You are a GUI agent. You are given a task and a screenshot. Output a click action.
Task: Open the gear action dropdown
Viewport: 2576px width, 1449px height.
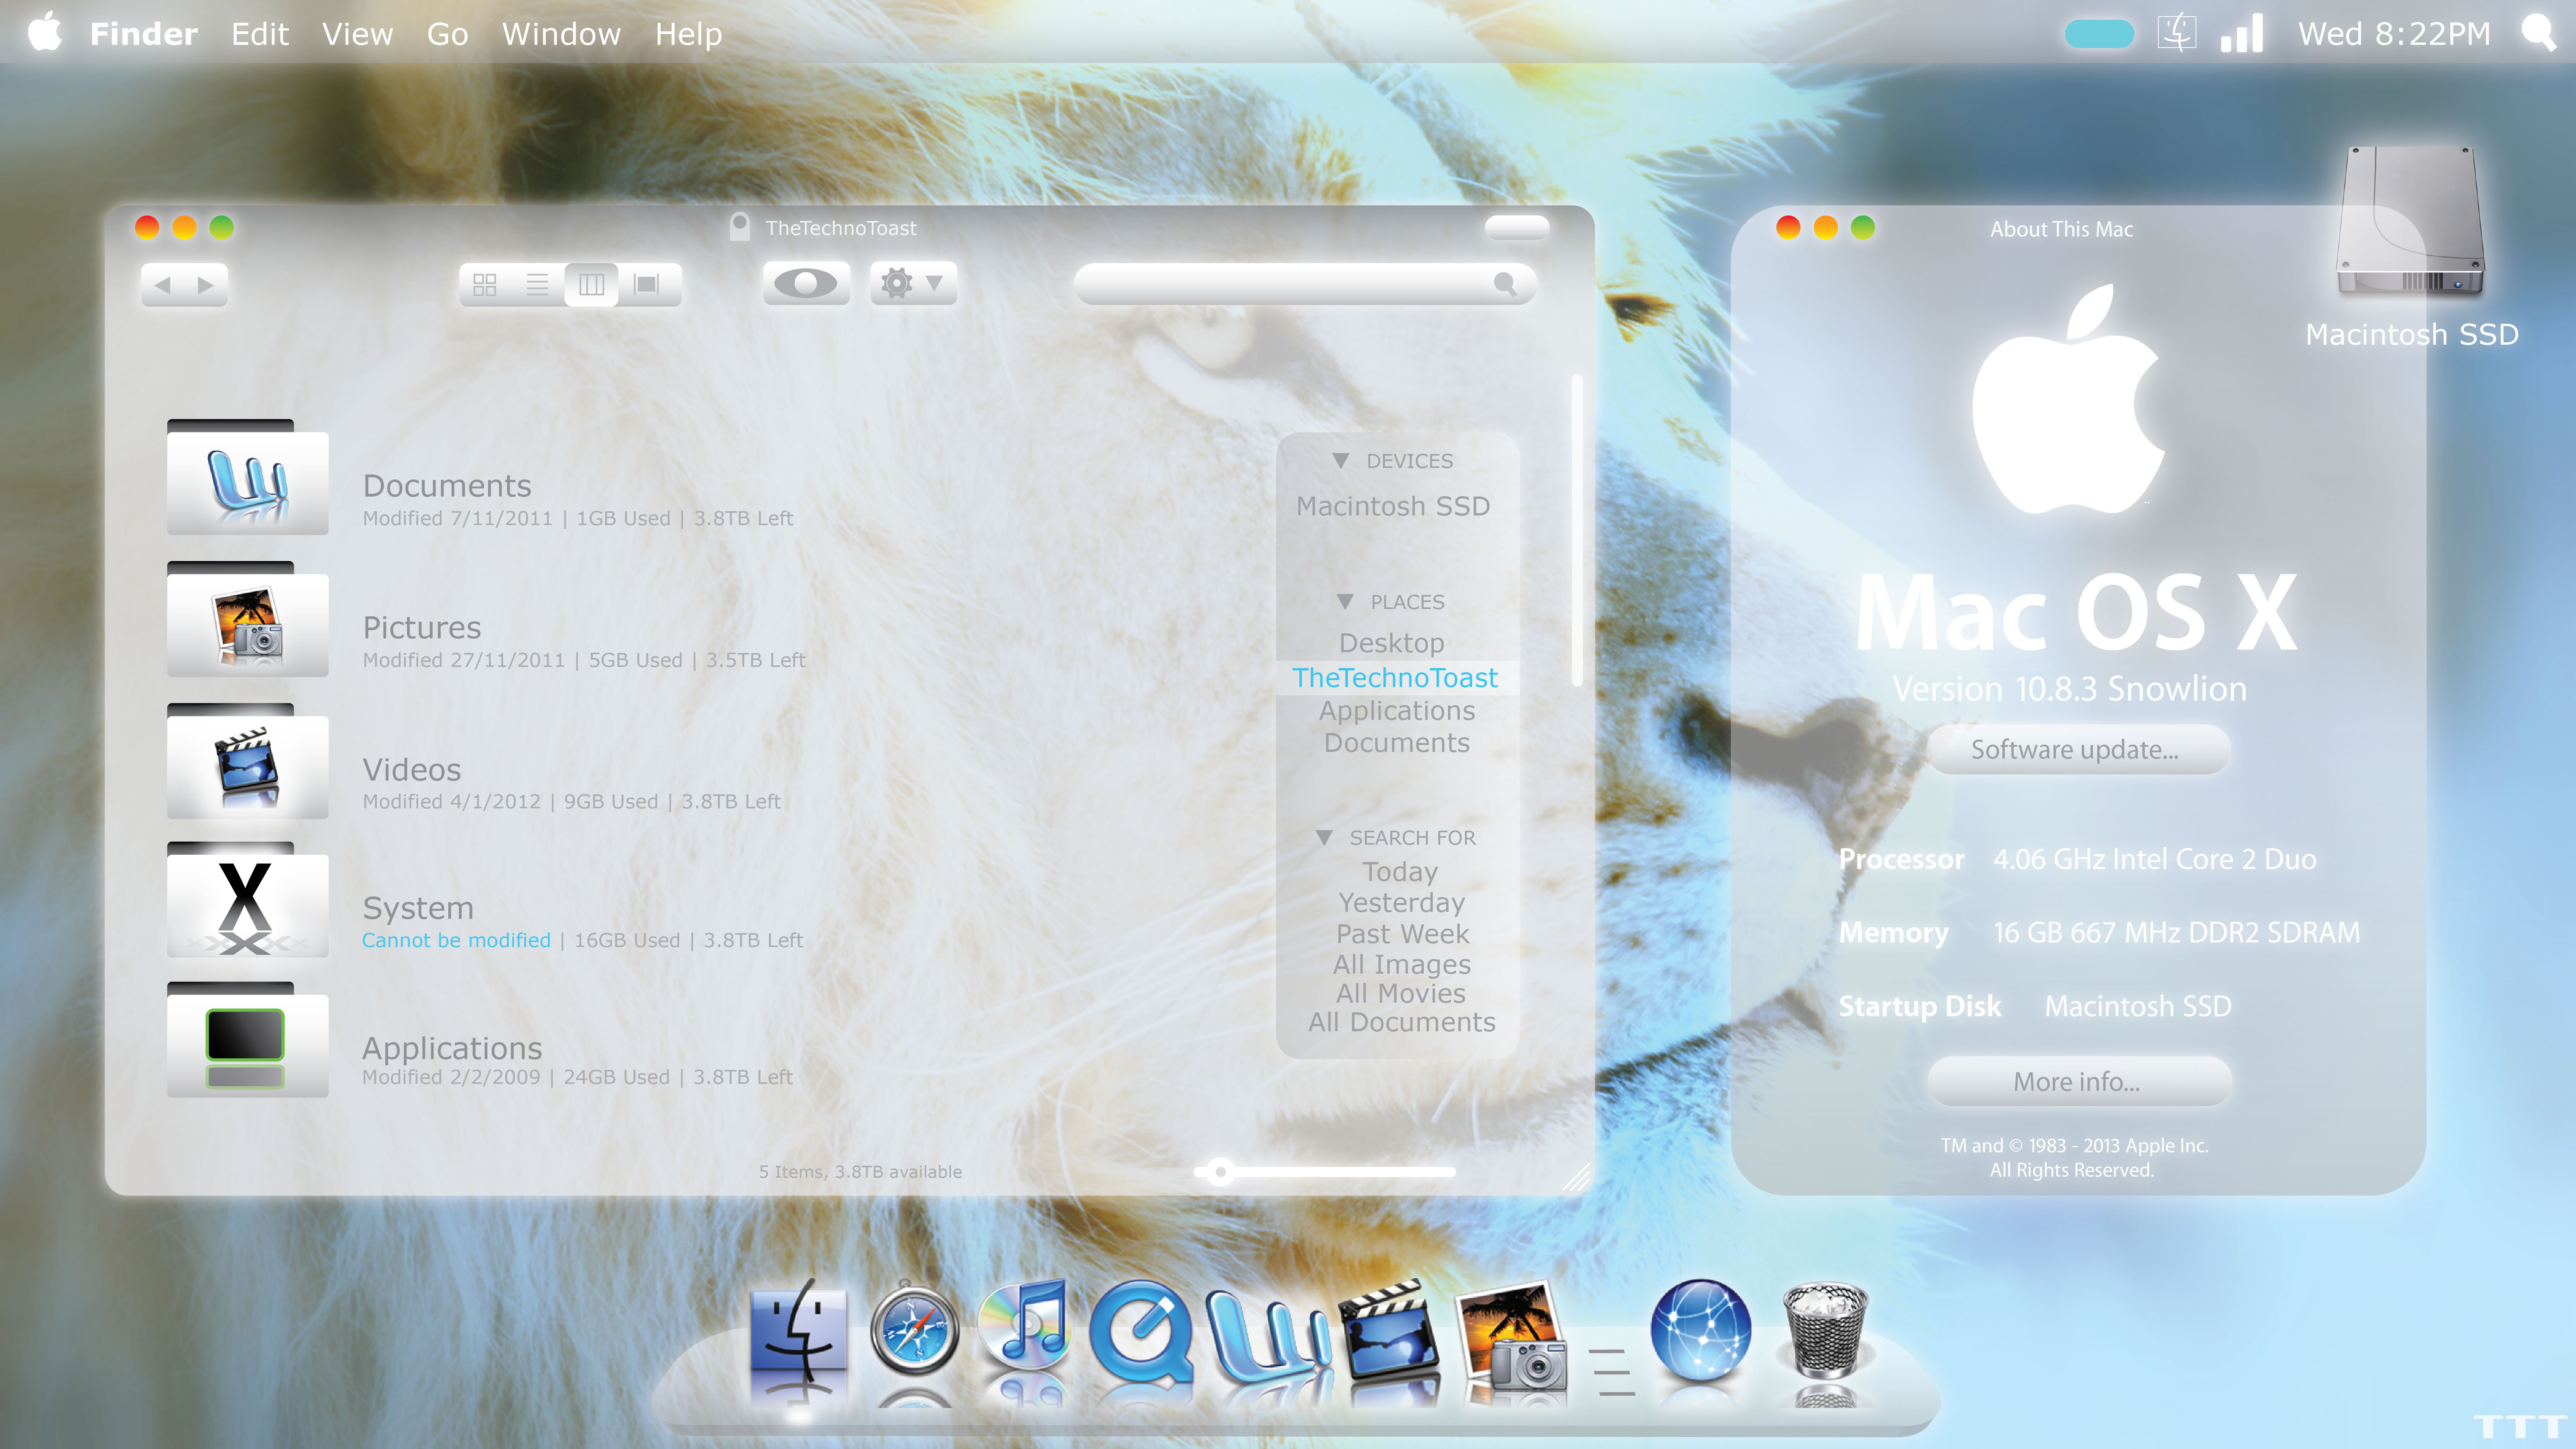(x=913, y=284)
